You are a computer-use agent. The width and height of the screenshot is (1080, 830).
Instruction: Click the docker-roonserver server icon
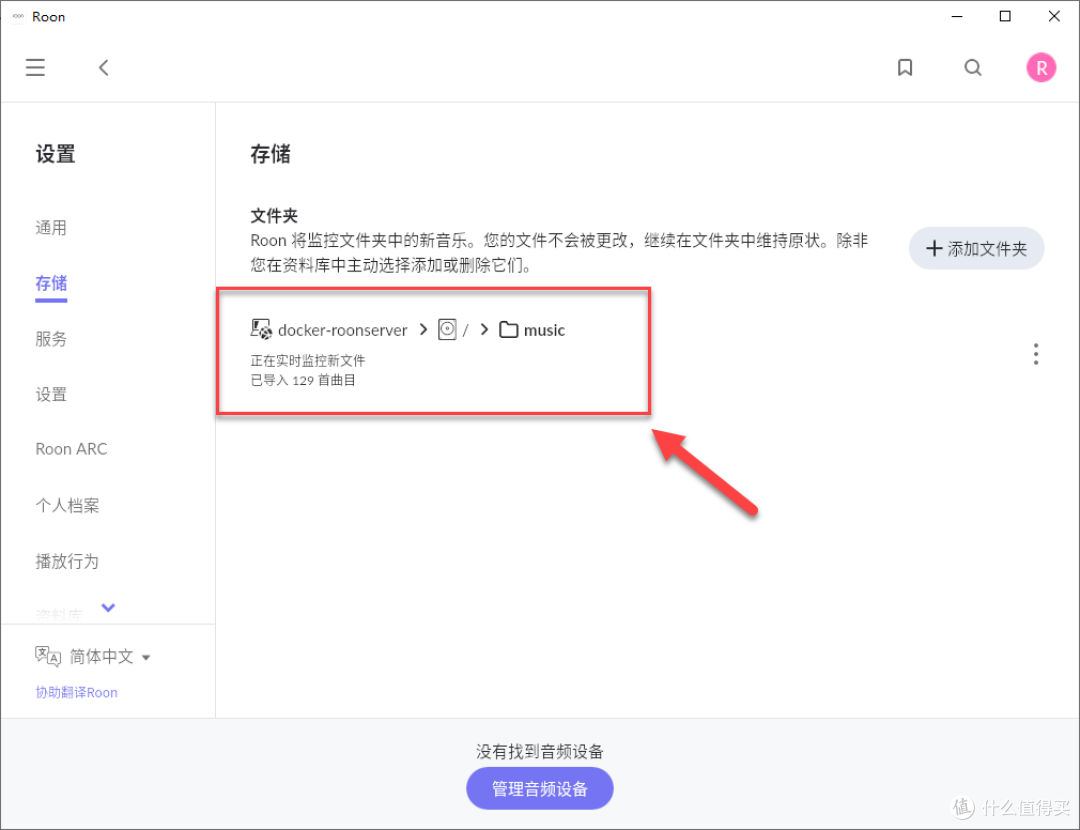point(260,329)
